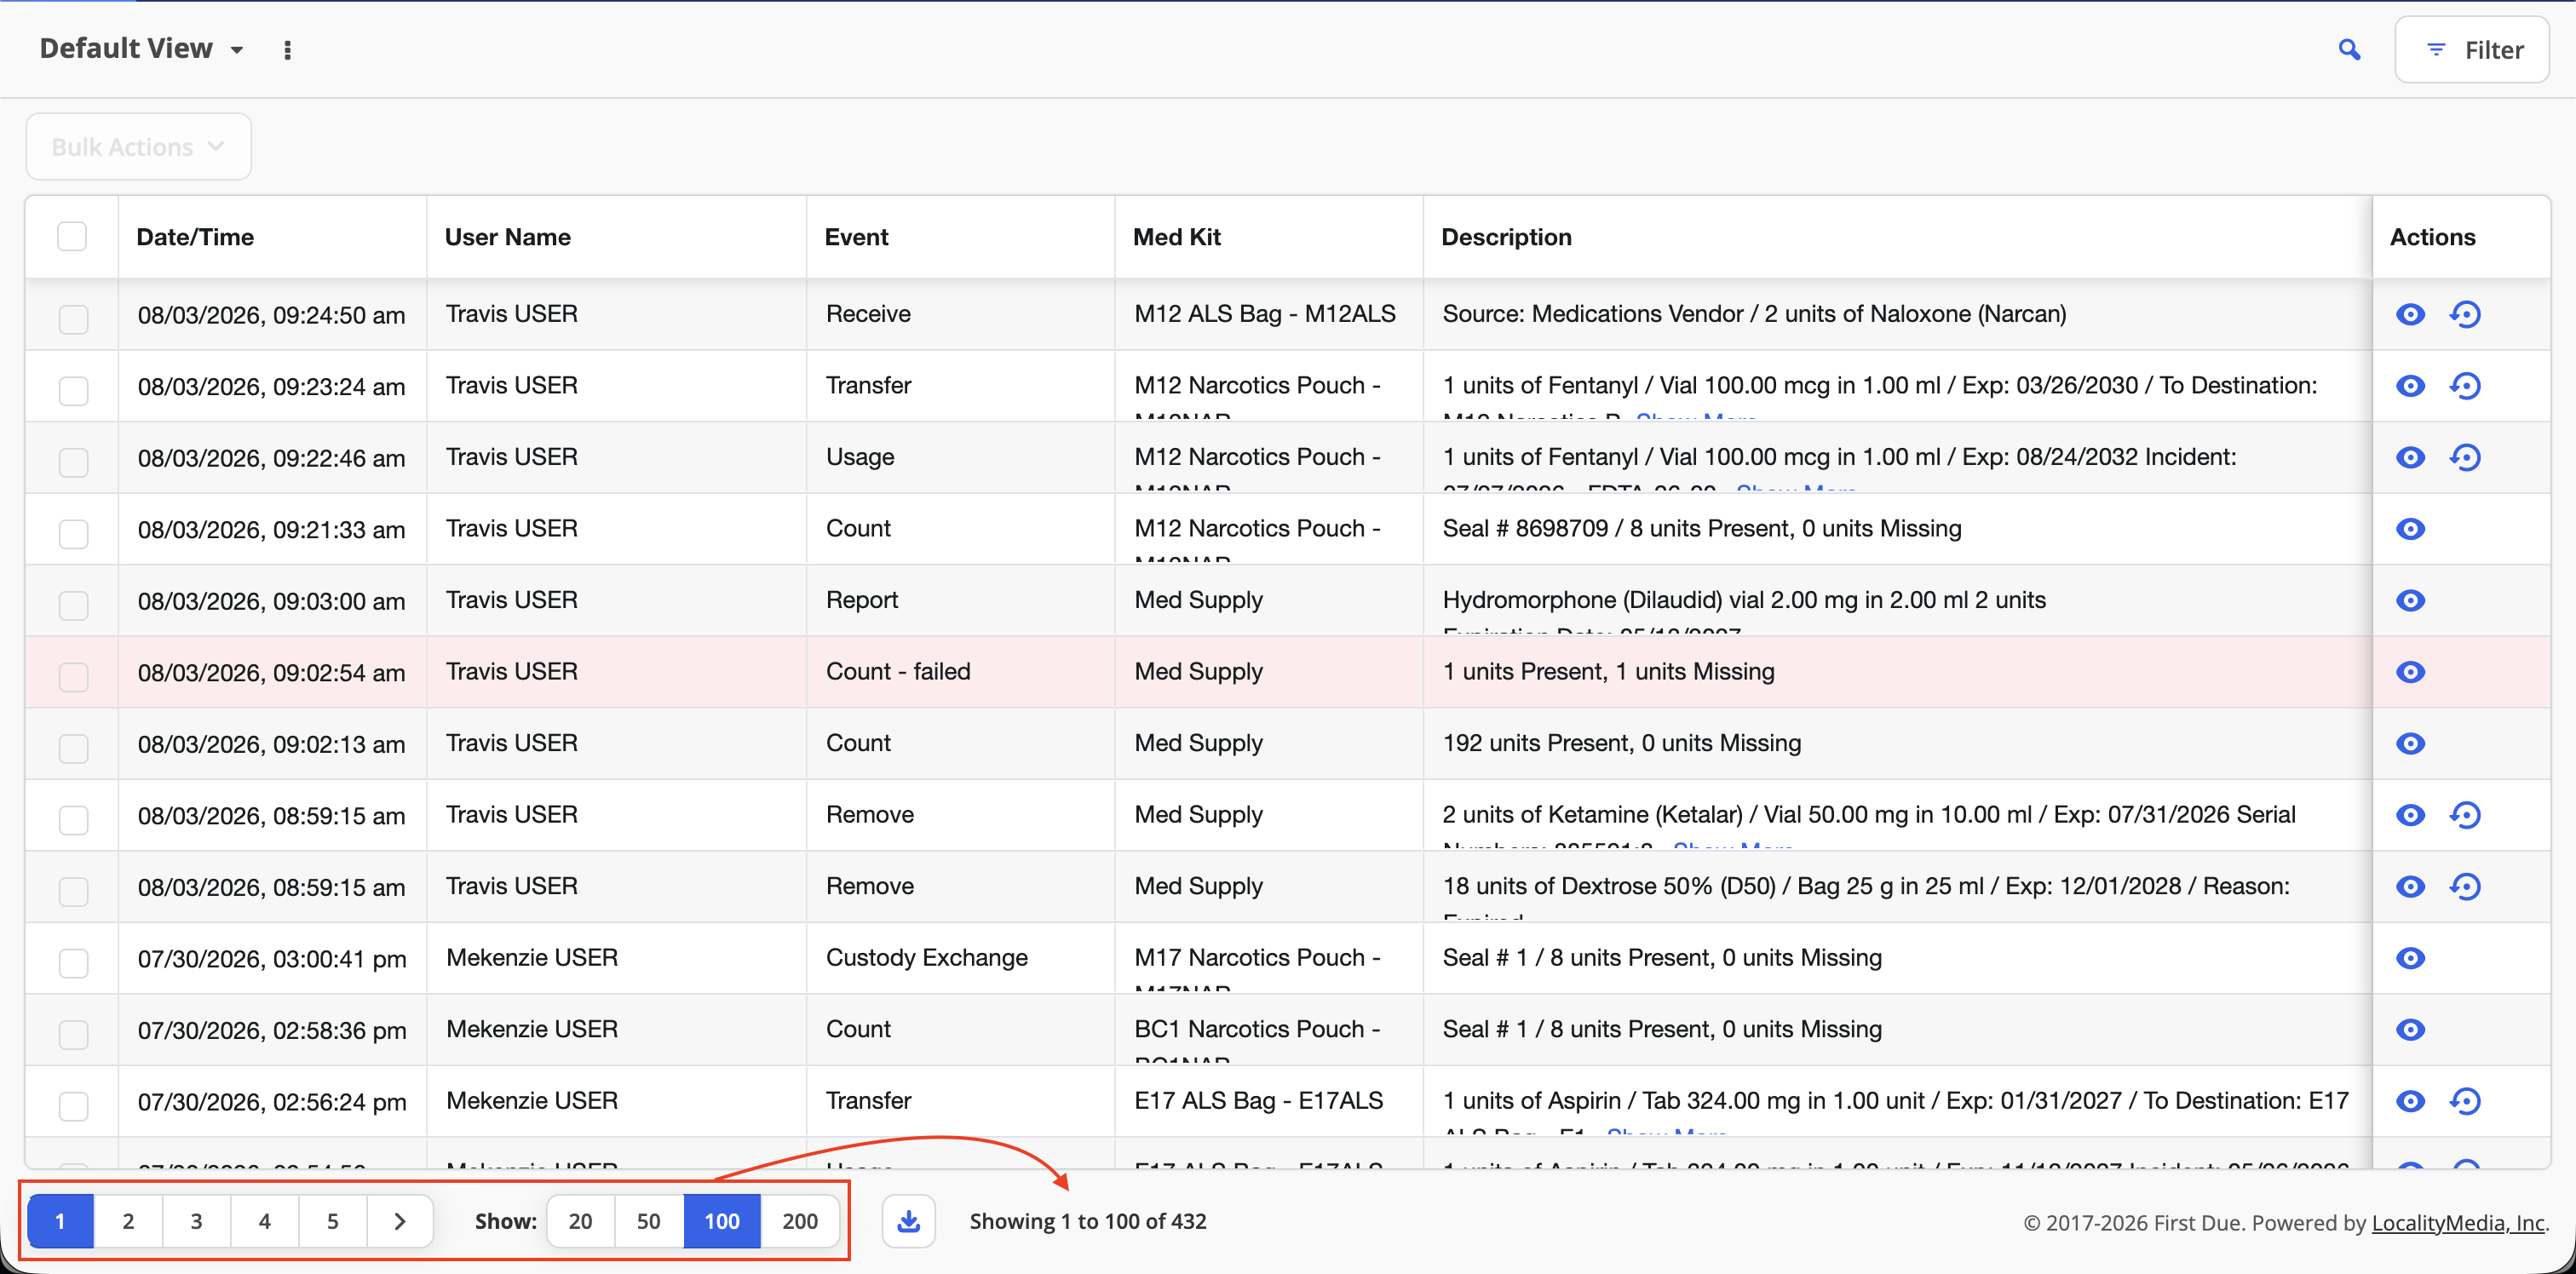Select the 09:24:50 am Receive row checkbox
The height and width of the screenshot is (1274, 2576).
(x=73, y=319)
